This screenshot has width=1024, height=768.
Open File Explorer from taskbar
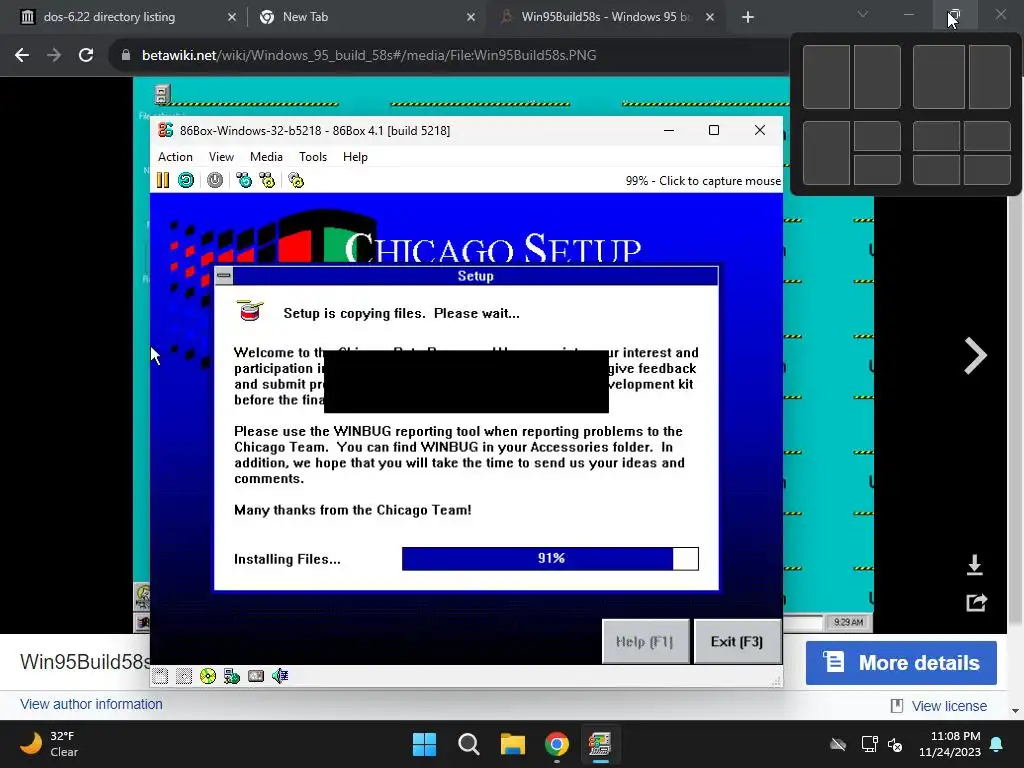pyautogui.click(x=513, y=744)
